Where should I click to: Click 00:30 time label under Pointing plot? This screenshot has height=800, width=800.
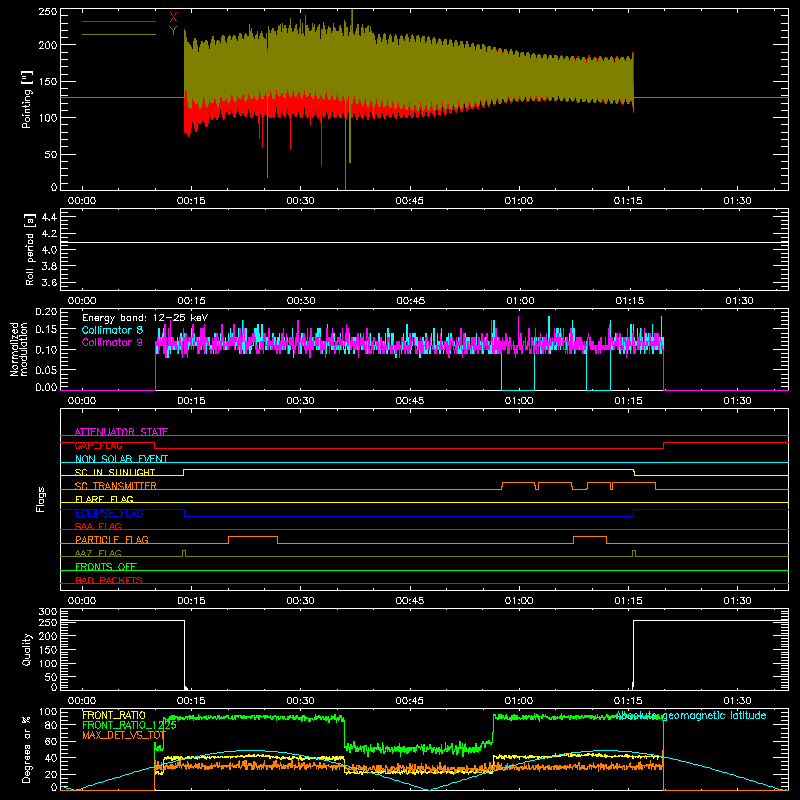[301, 201]
